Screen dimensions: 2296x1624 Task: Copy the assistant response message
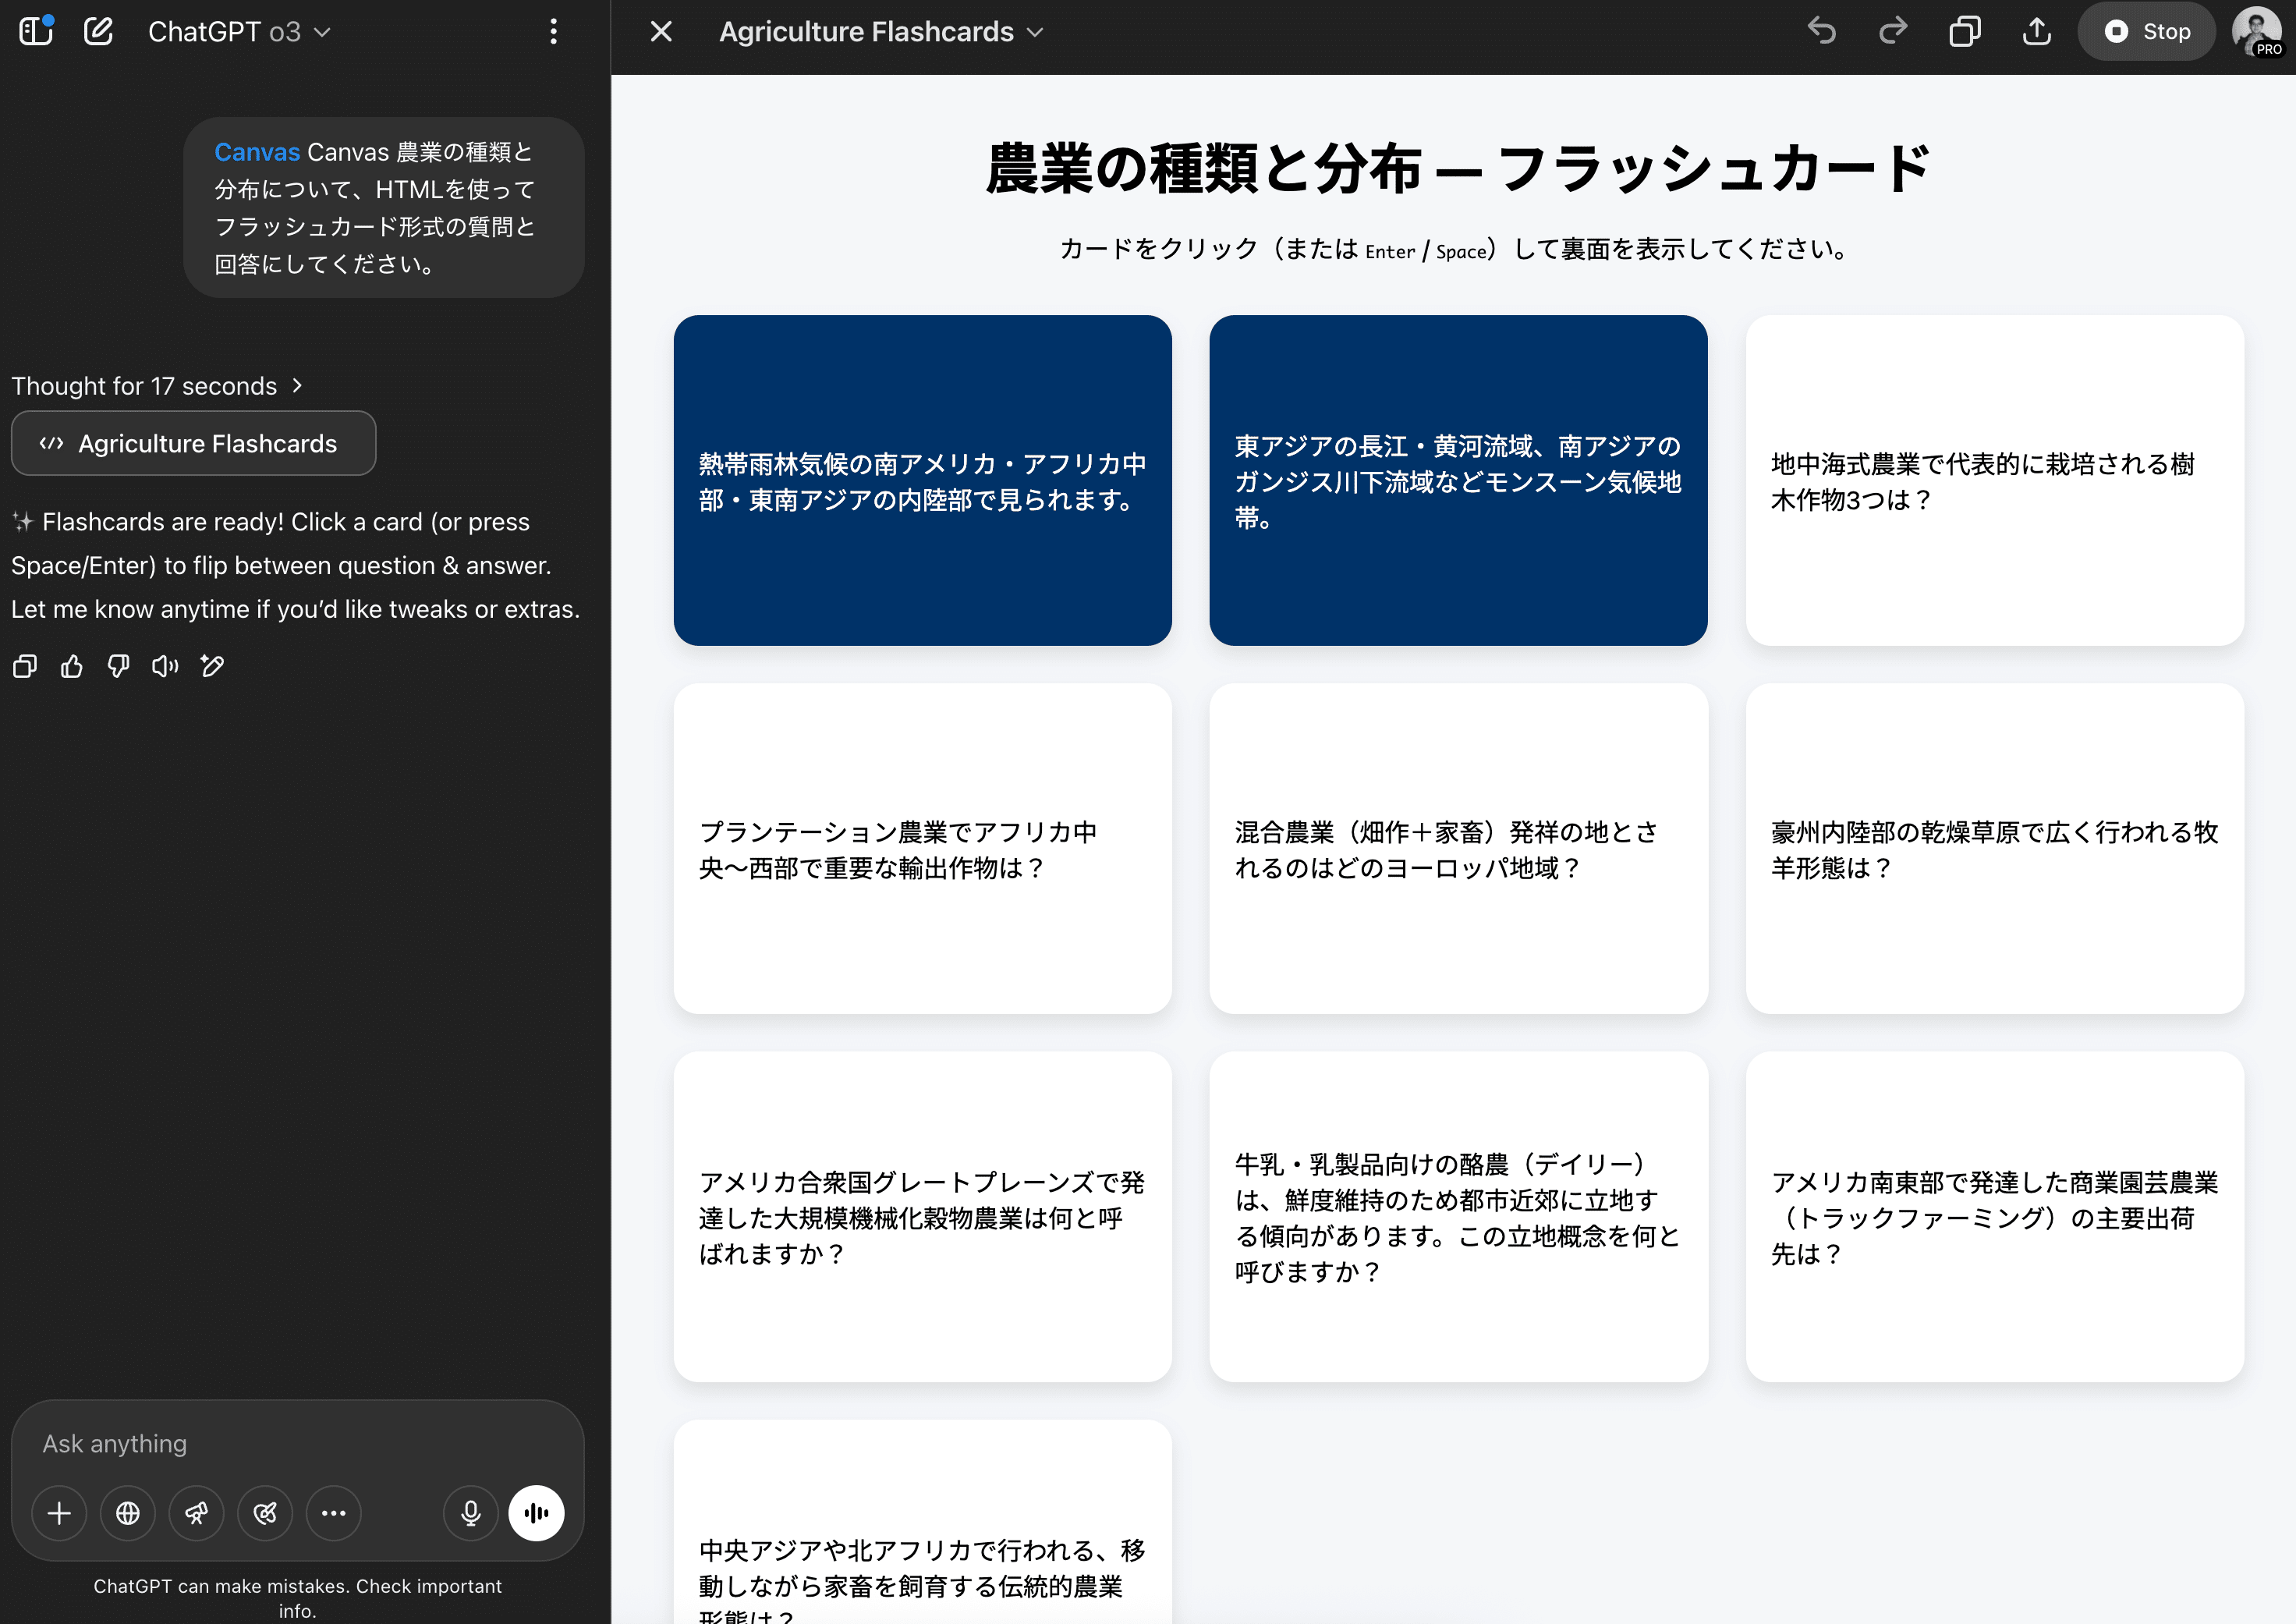tap(25, 666)
